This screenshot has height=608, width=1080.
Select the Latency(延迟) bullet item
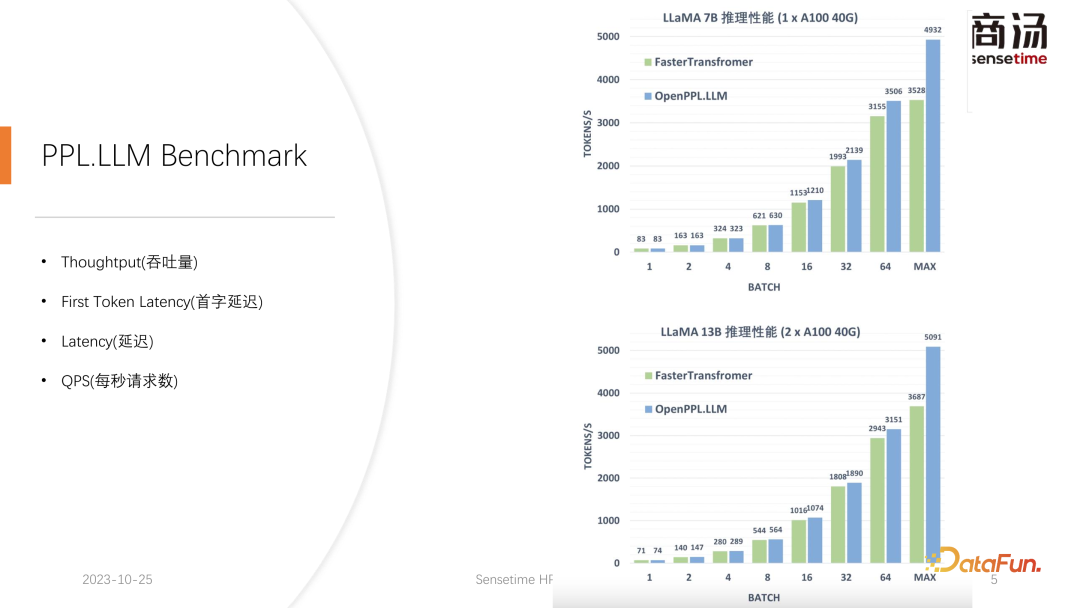tap(107, 342)
